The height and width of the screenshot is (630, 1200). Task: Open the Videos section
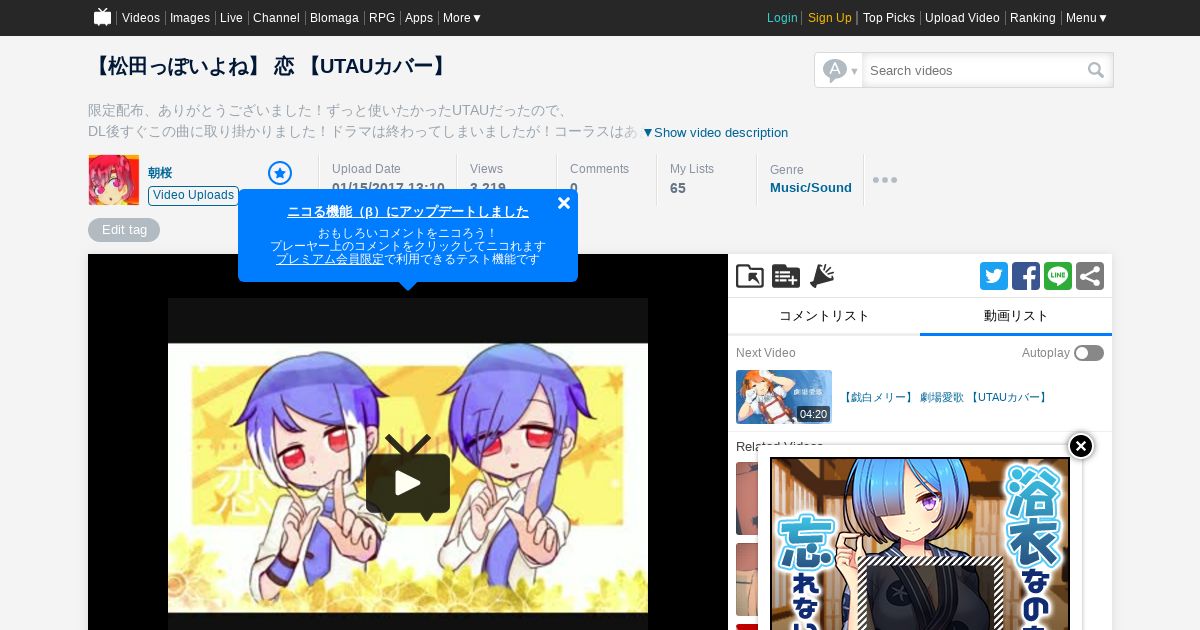(x=141, y=18)
